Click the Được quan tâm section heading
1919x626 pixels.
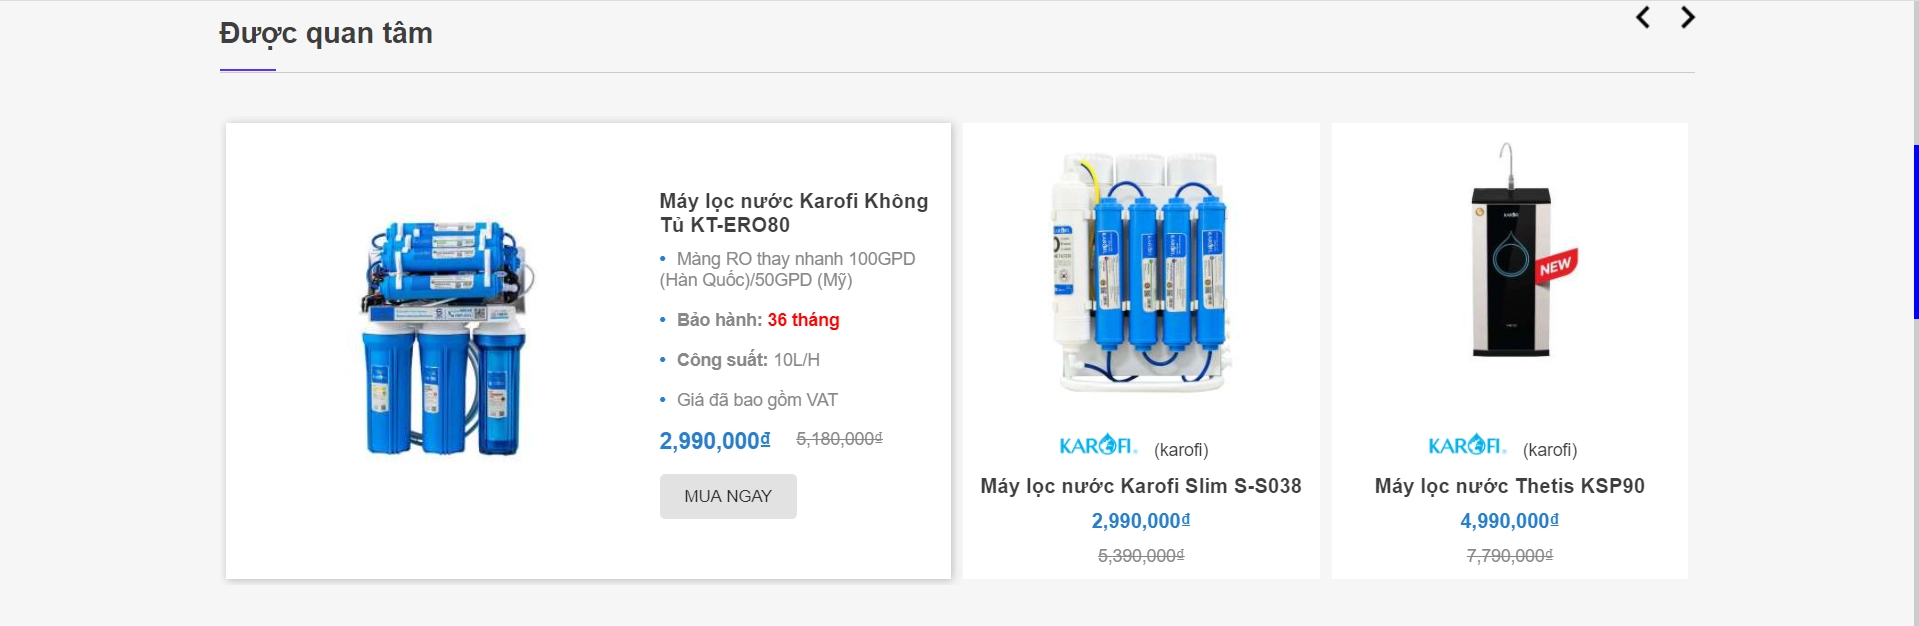click(x=326, y=33)
